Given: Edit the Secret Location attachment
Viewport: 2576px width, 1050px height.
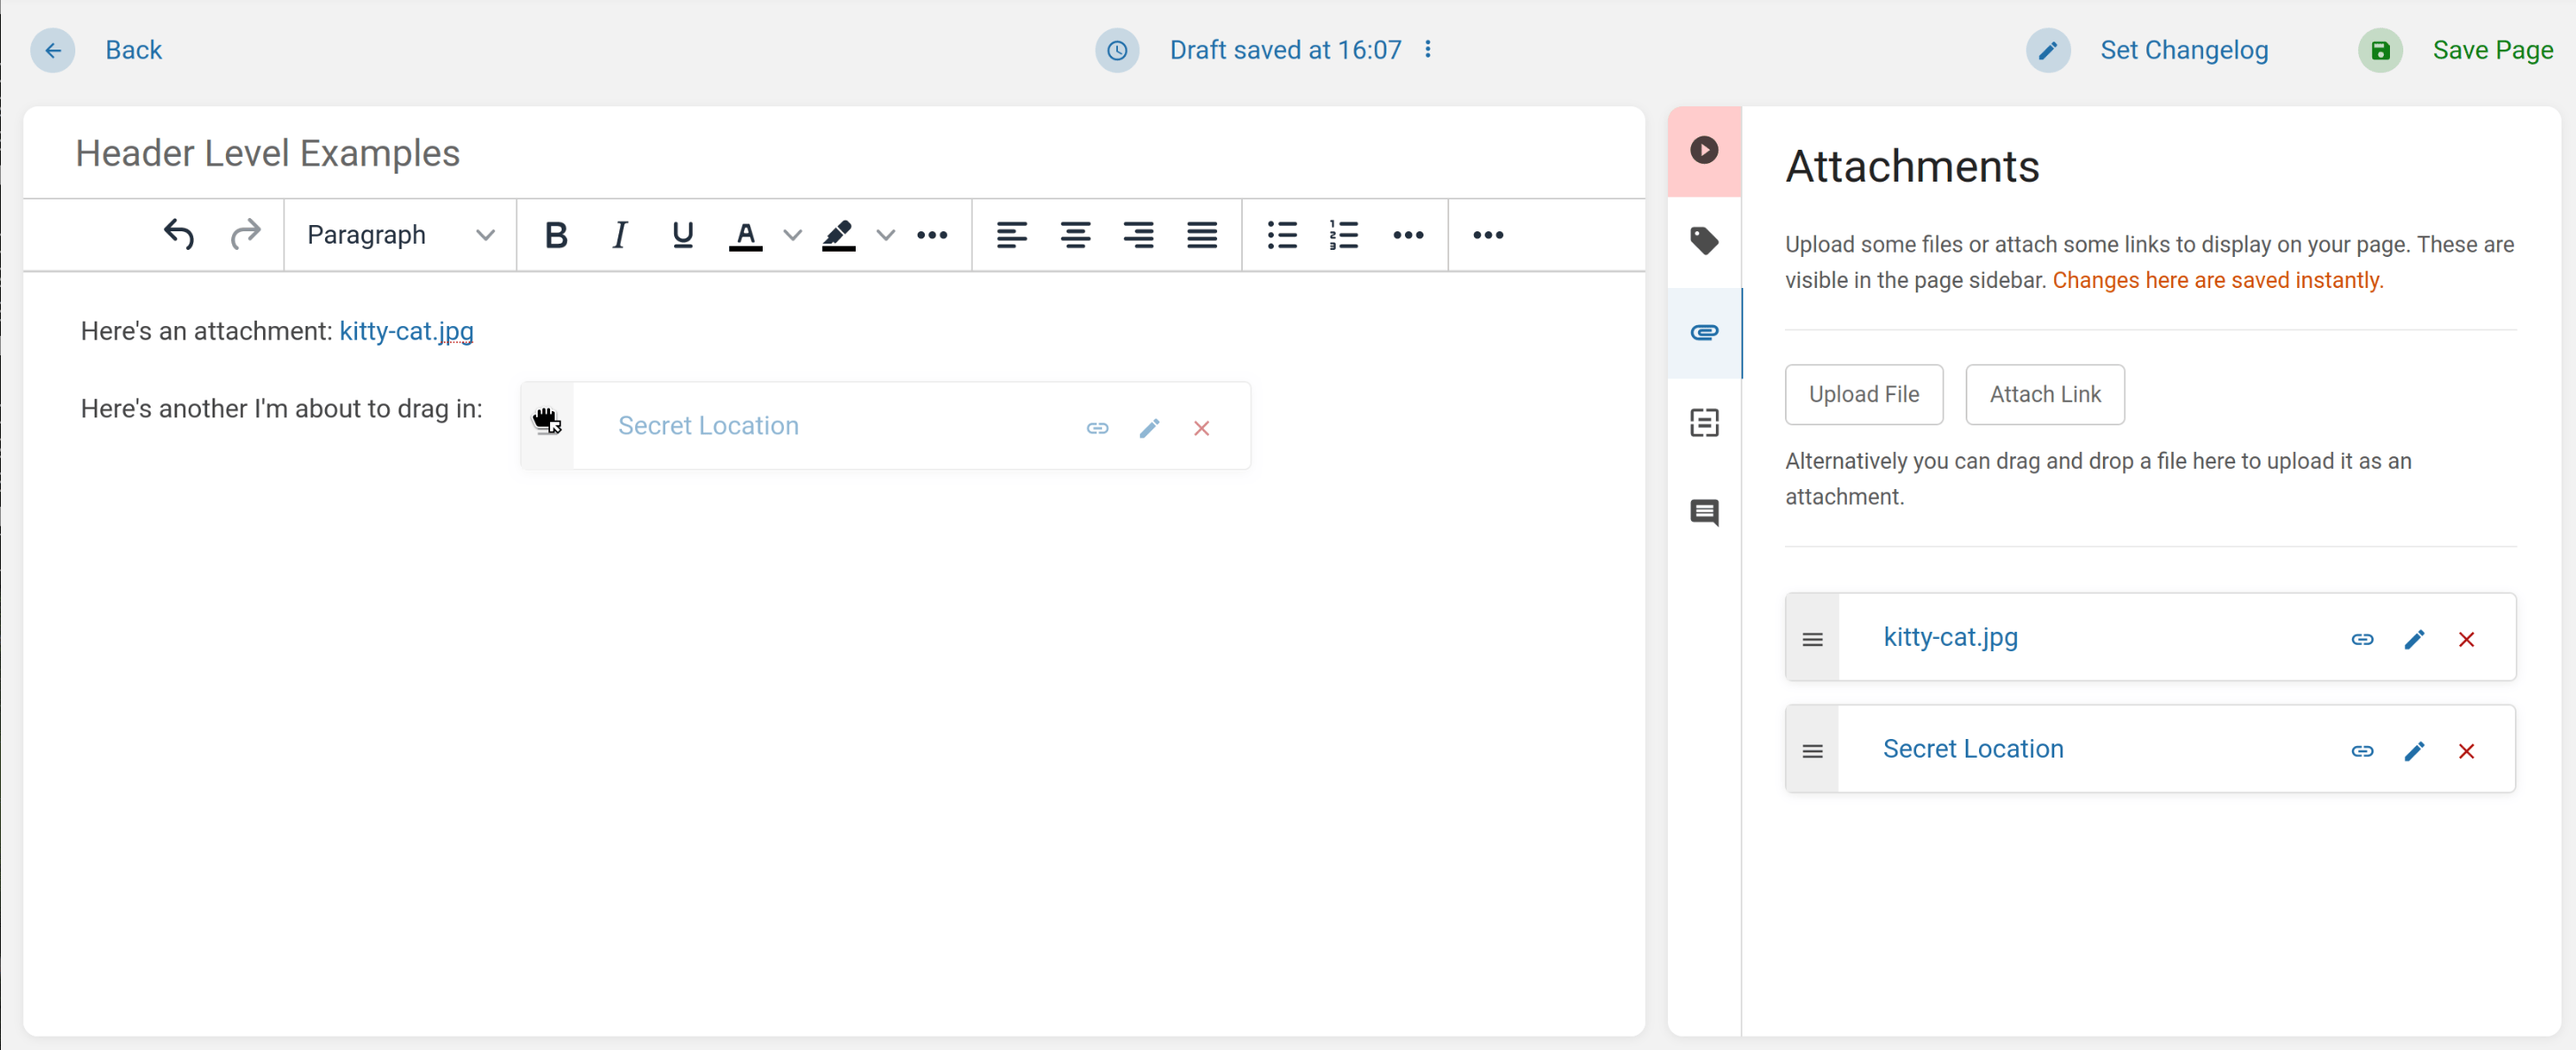Looking at the screenshot, I should (2414, 751).
